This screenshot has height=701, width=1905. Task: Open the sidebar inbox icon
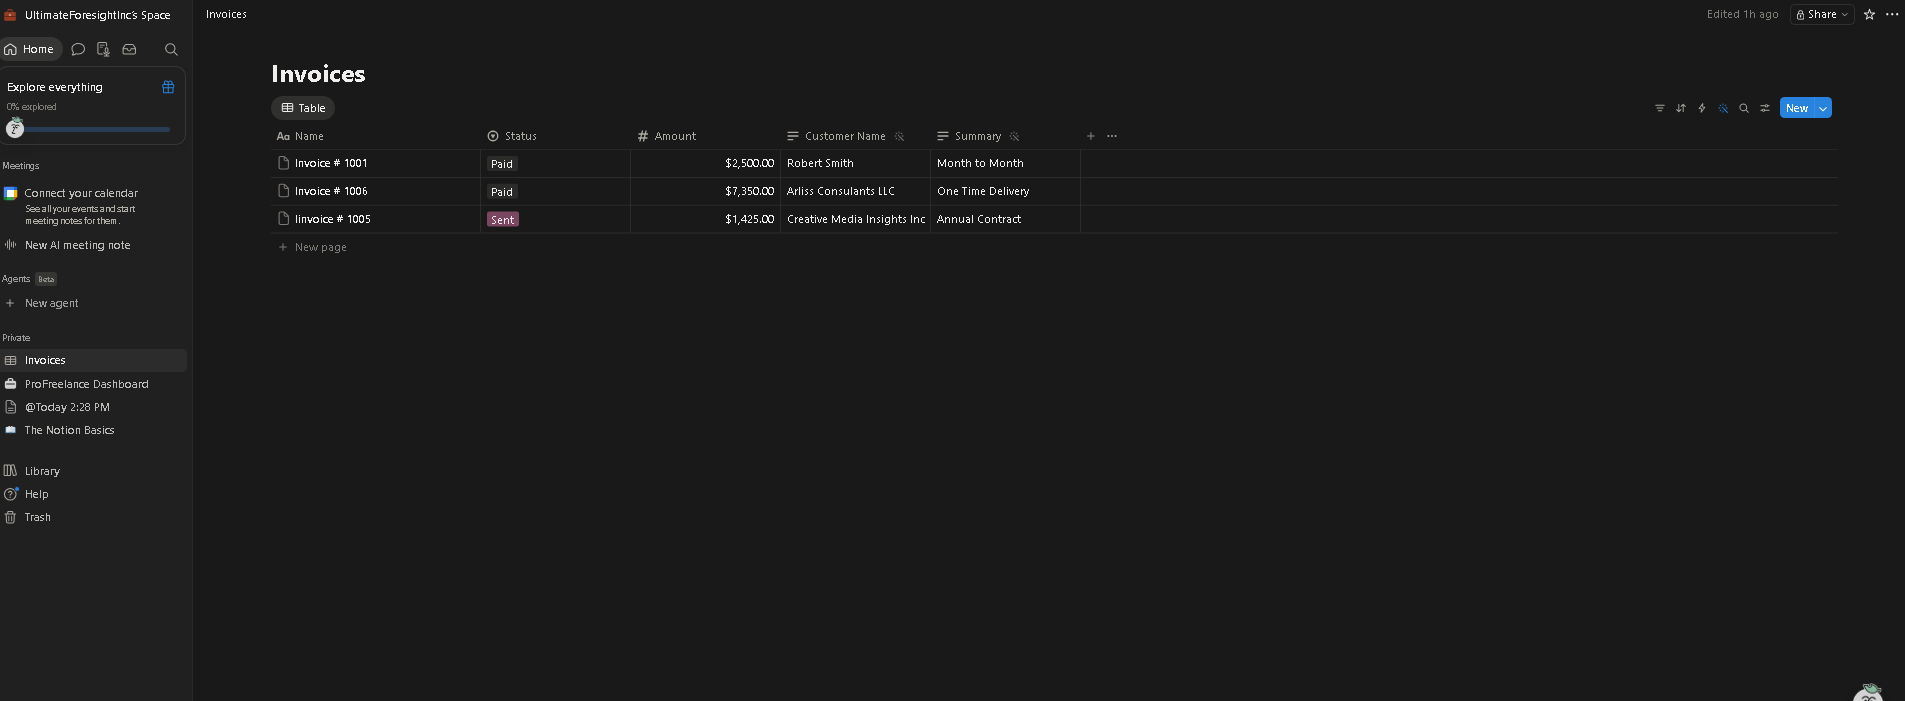point(129,49)
